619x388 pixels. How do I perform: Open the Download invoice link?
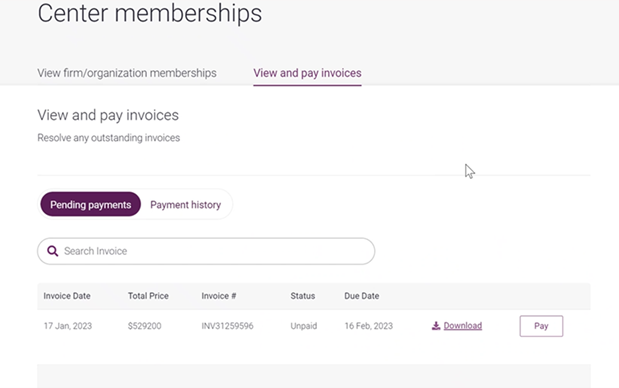coord(463,326)
